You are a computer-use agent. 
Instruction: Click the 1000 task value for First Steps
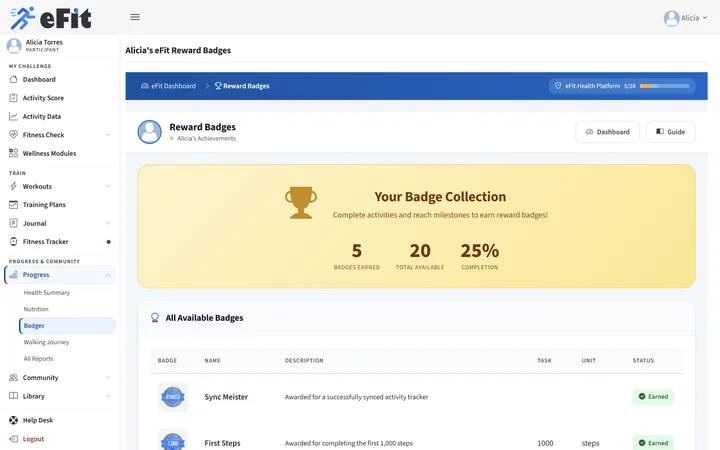pyautogui.click(x=545, y=443)
